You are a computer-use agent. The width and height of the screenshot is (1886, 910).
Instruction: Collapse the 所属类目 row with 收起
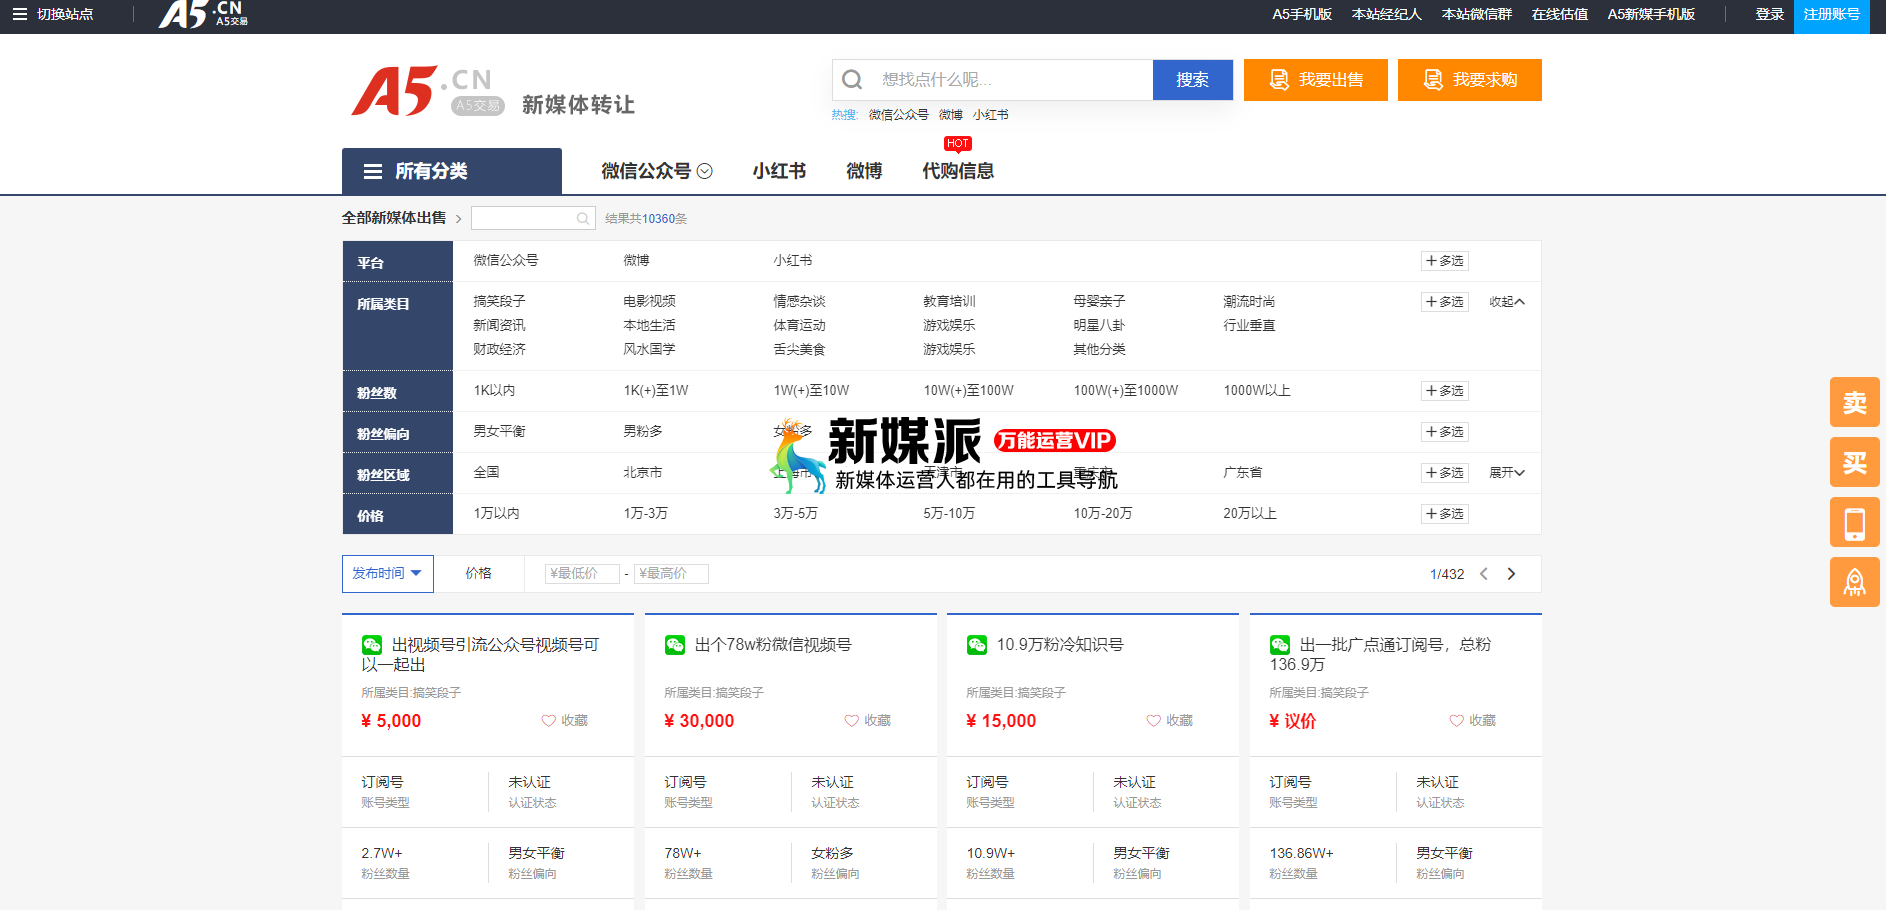click(x=1507, y=302)
